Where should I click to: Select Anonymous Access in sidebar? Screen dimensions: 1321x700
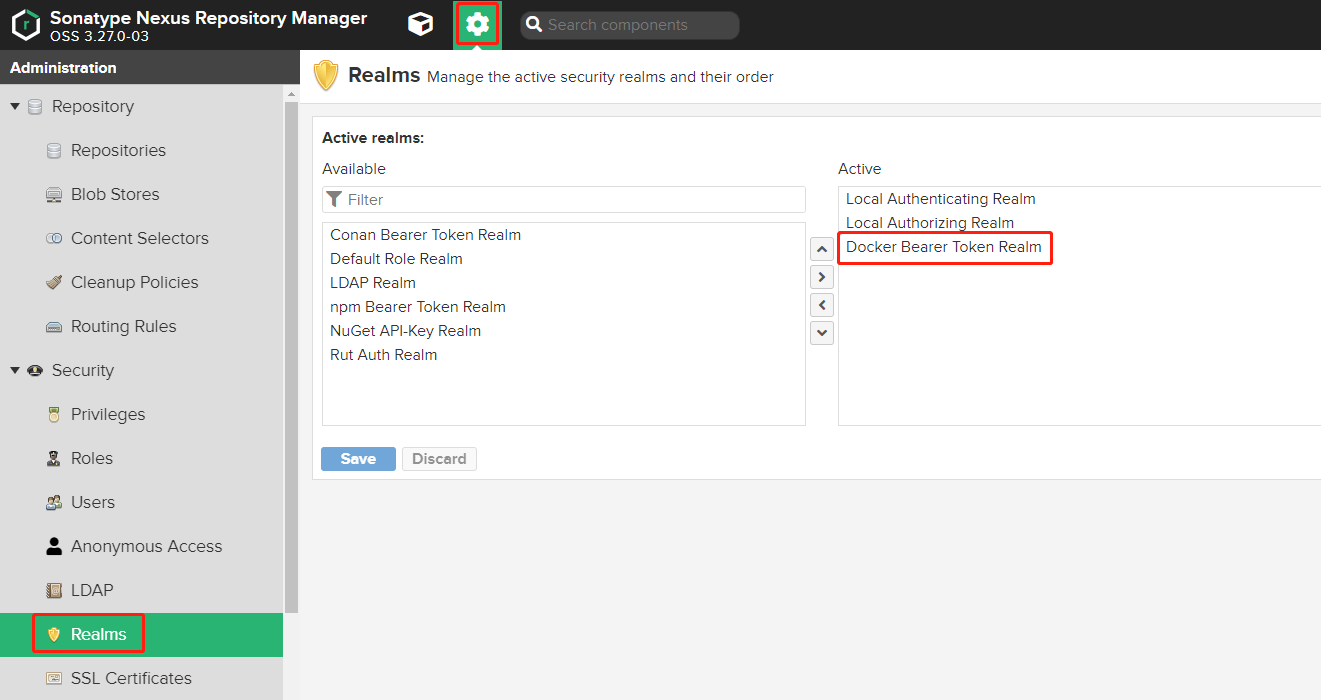146,546
